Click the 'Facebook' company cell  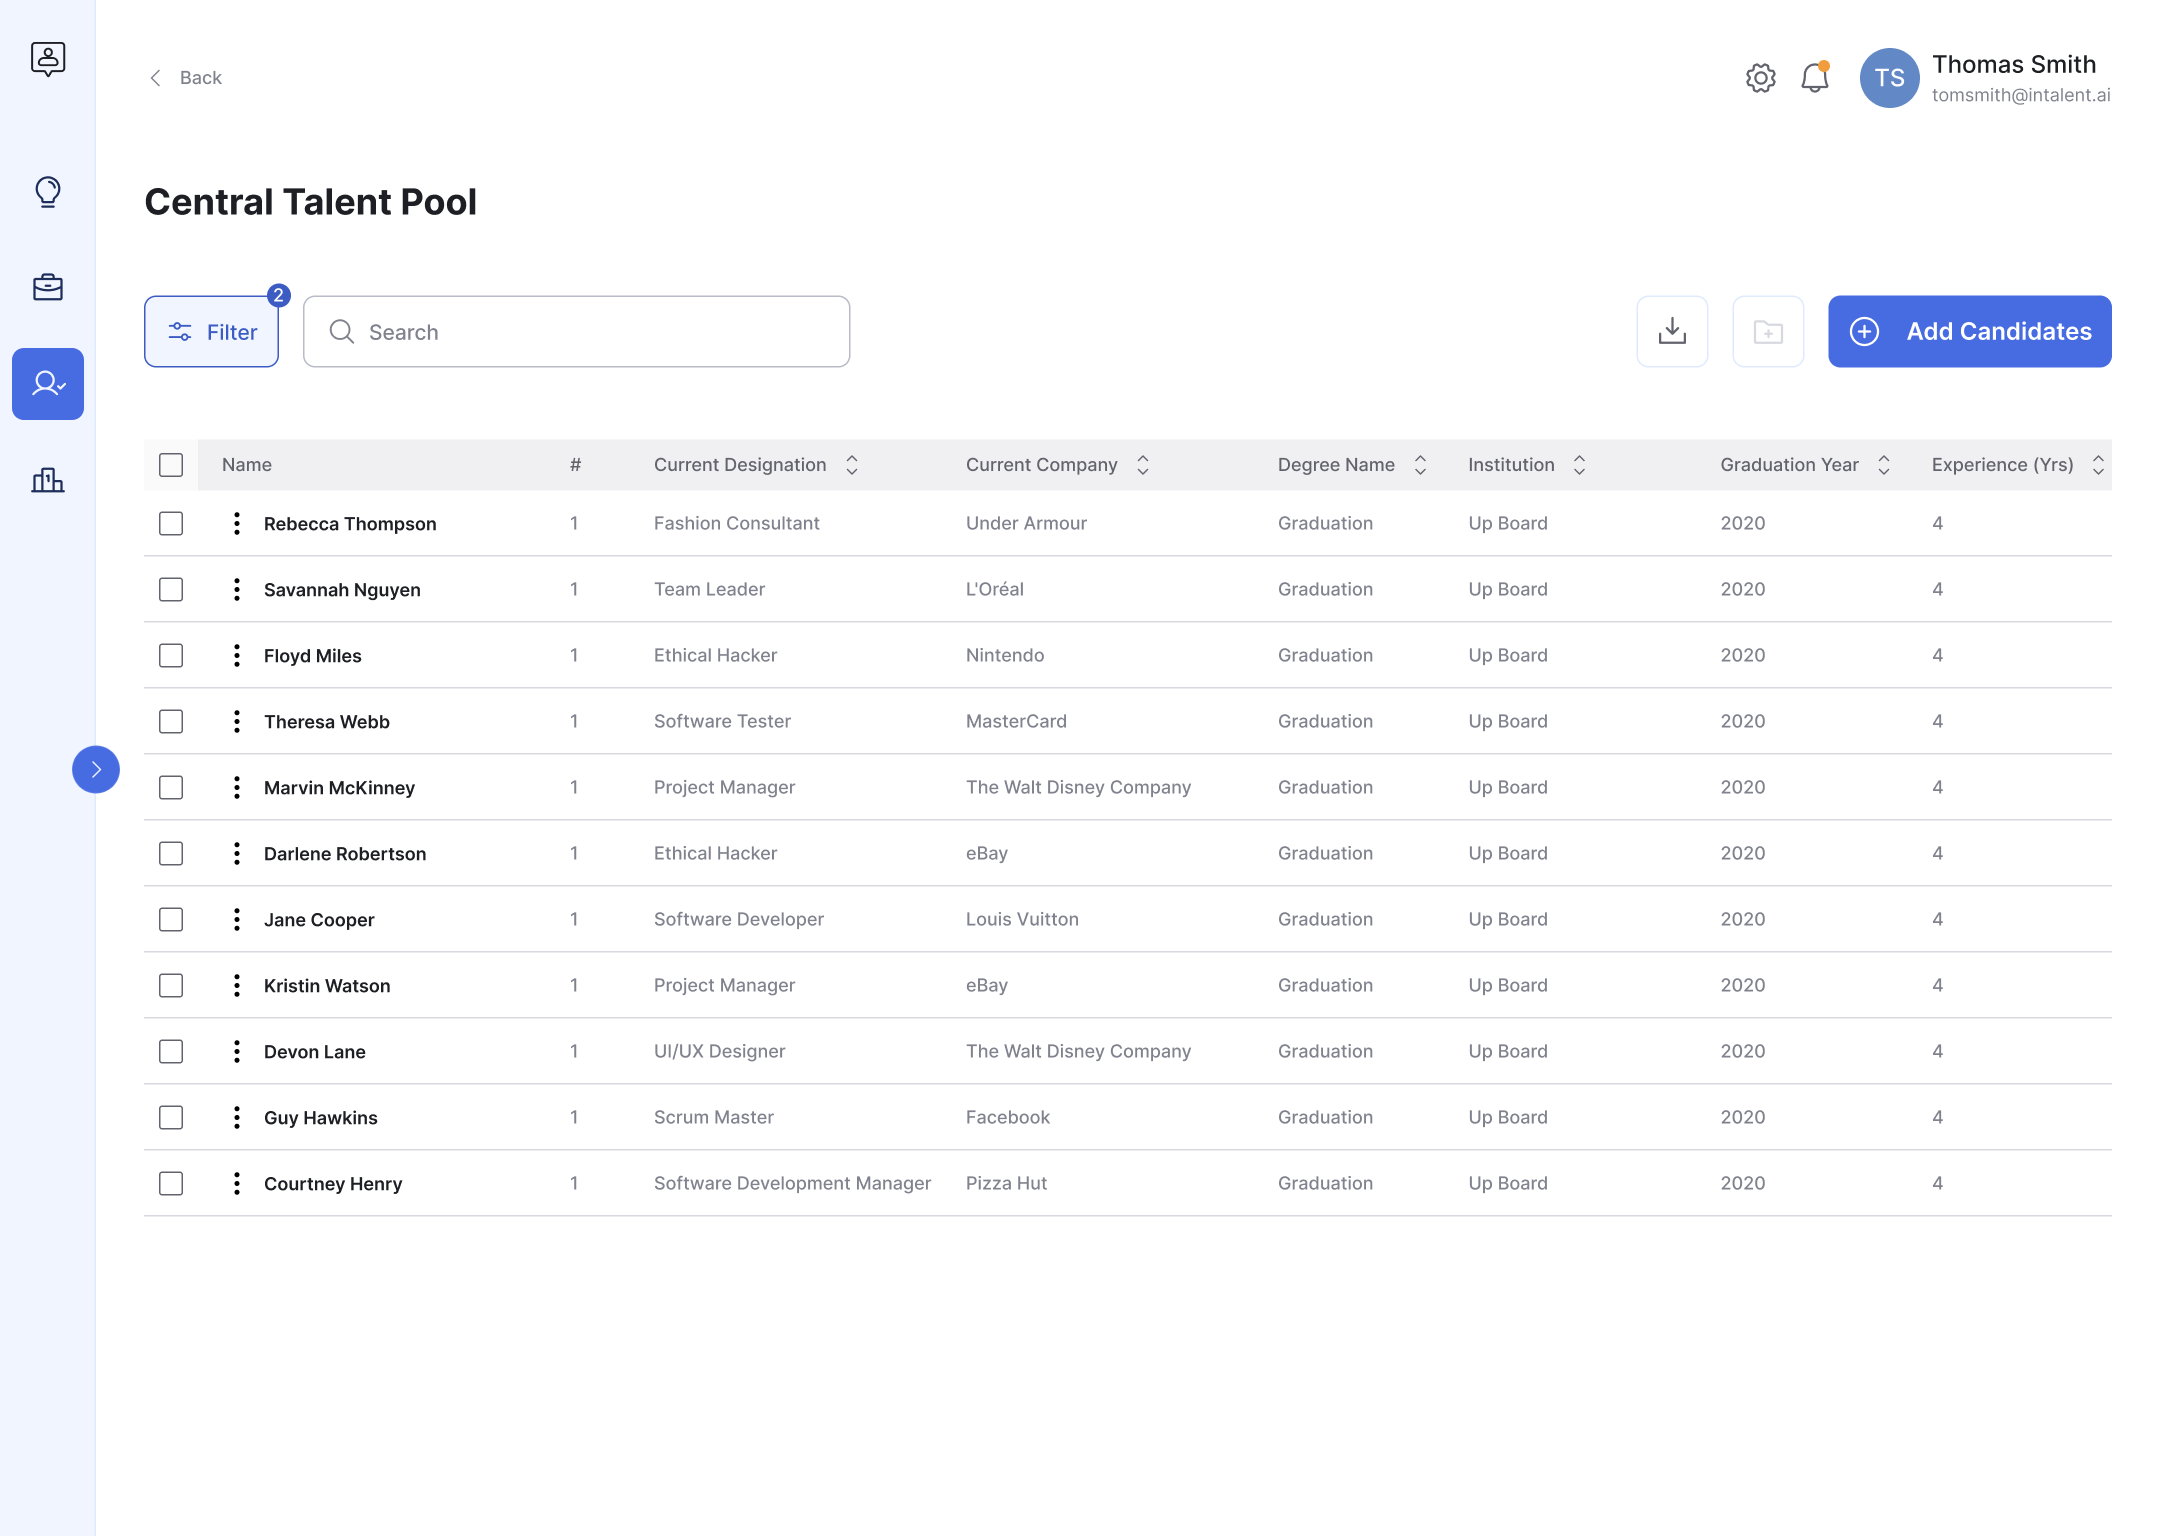point(1007,1117)
